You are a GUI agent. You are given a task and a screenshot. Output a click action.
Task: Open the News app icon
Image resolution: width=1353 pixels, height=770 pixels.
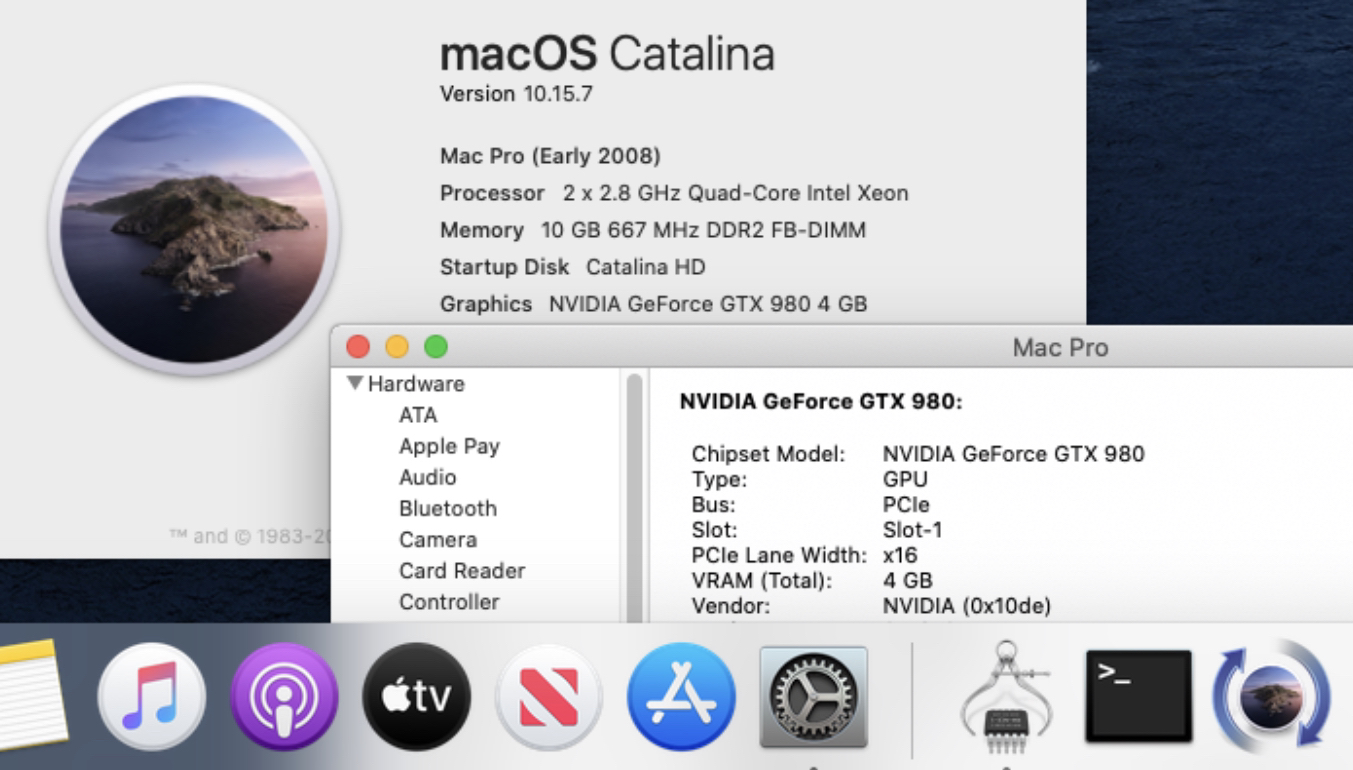click(x=548, y=697)
